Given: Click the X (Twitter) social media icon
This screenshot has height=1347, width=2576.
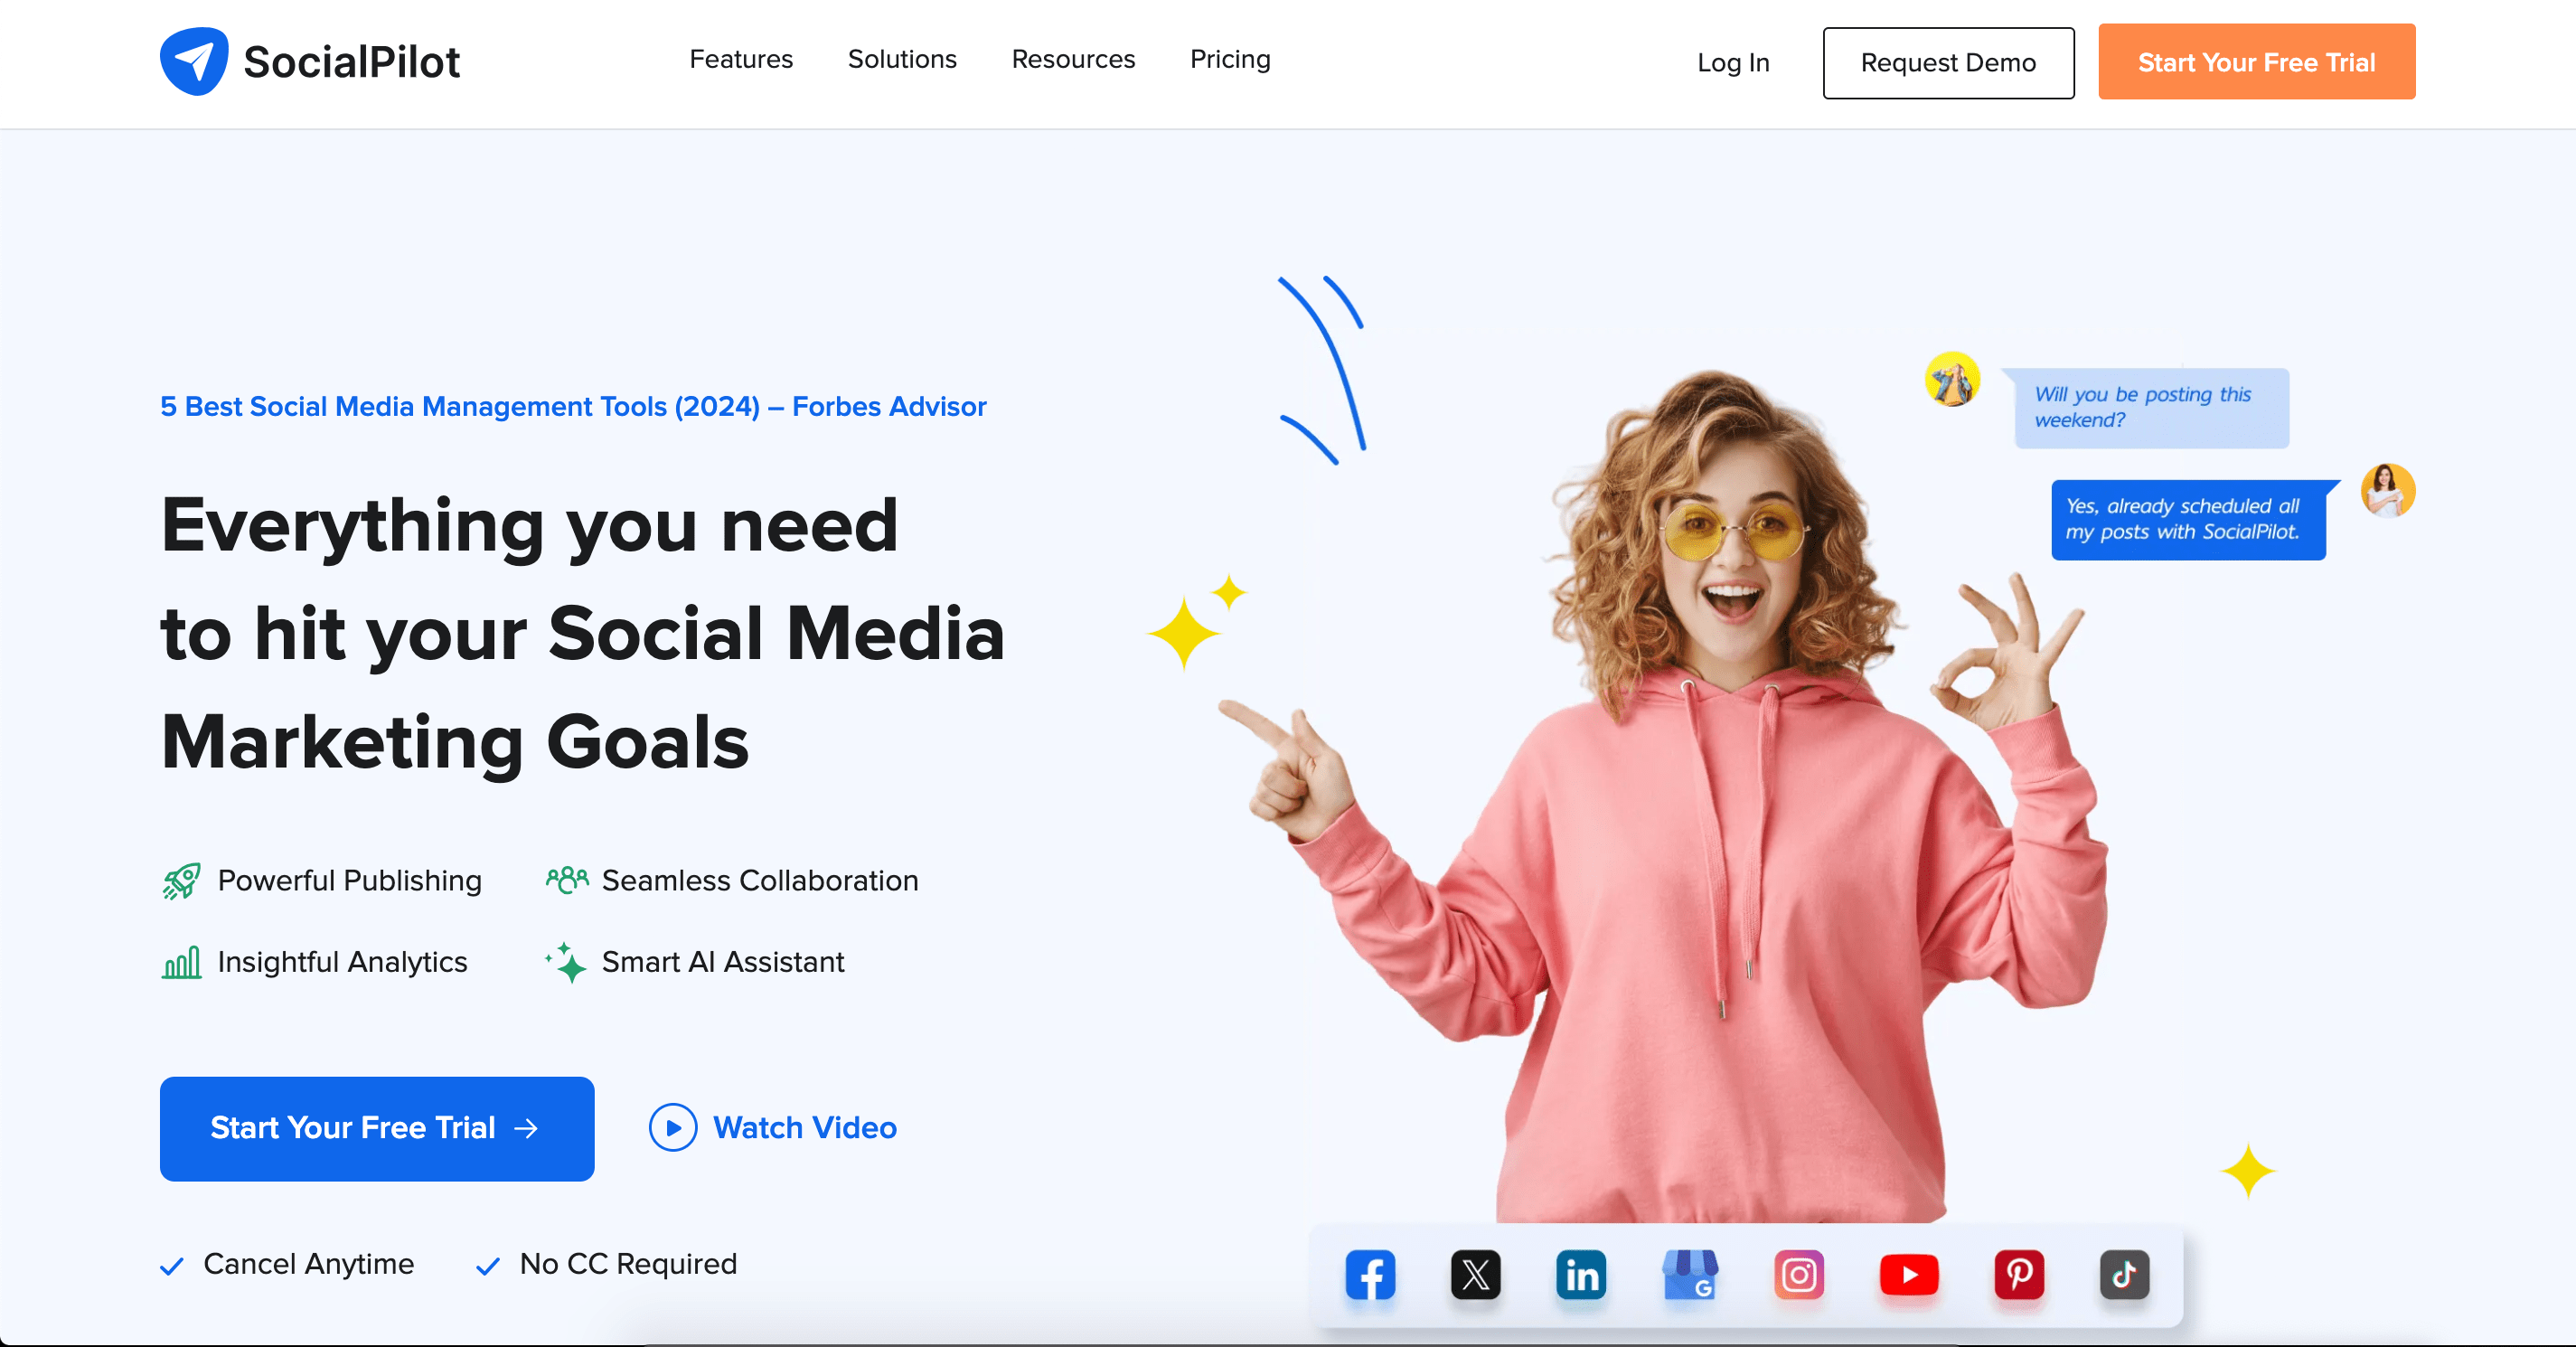Looking at the screenshot, I should pyautogui.click(x=1473, y=1274).
